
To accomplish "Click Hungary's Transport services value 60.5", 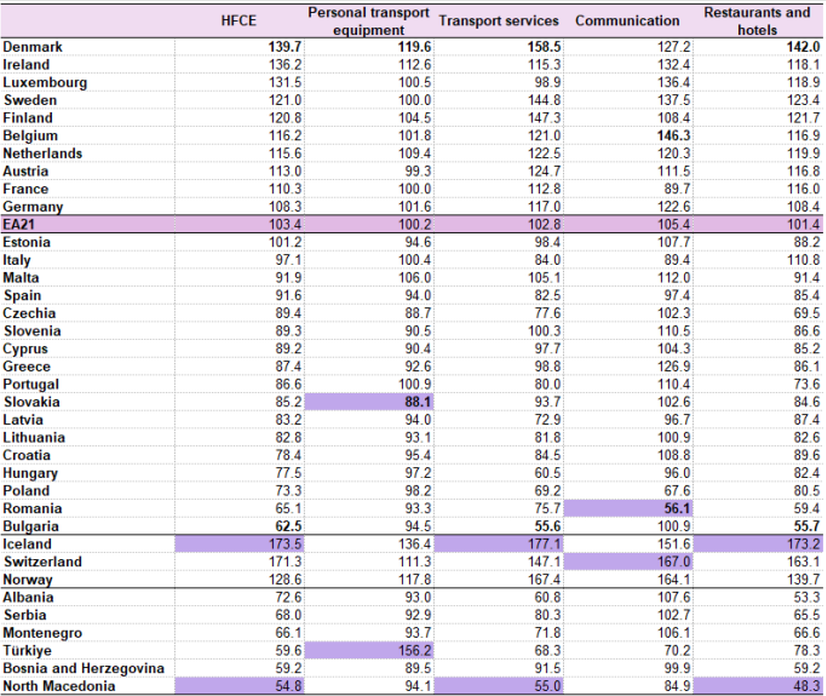I will pyautogui.click(x=547, y=473).
